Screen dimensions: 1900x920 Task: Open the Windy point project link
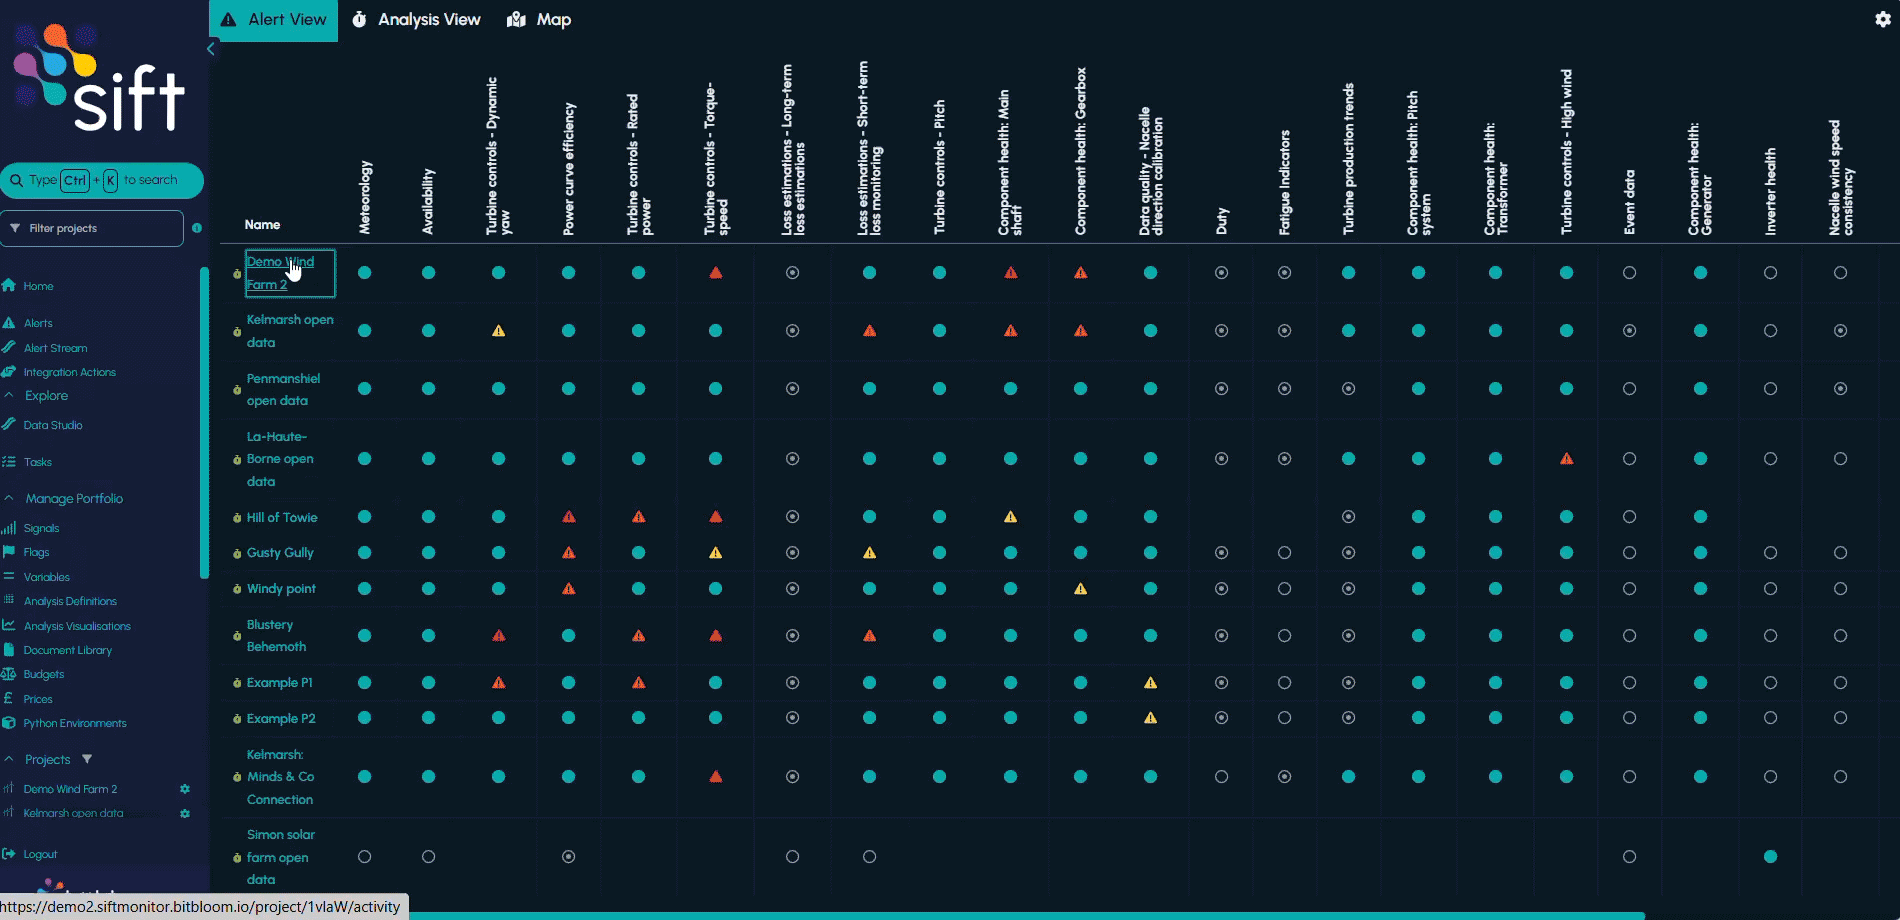click(281, 589)
